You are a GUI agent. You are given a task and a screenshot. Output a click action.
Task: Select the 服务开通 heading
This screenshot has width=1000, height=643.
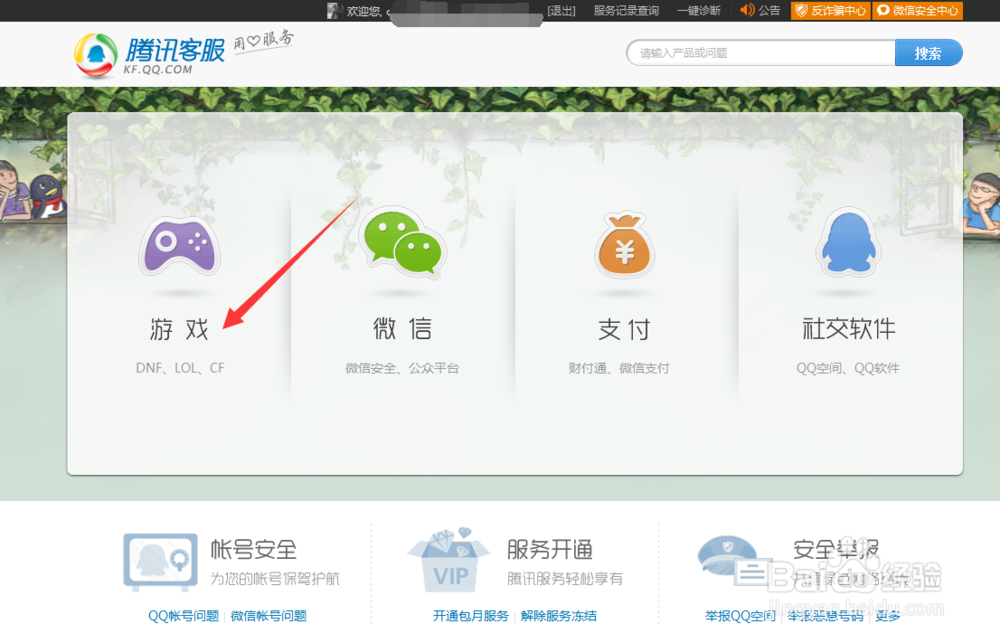click(x=550, y=549)
